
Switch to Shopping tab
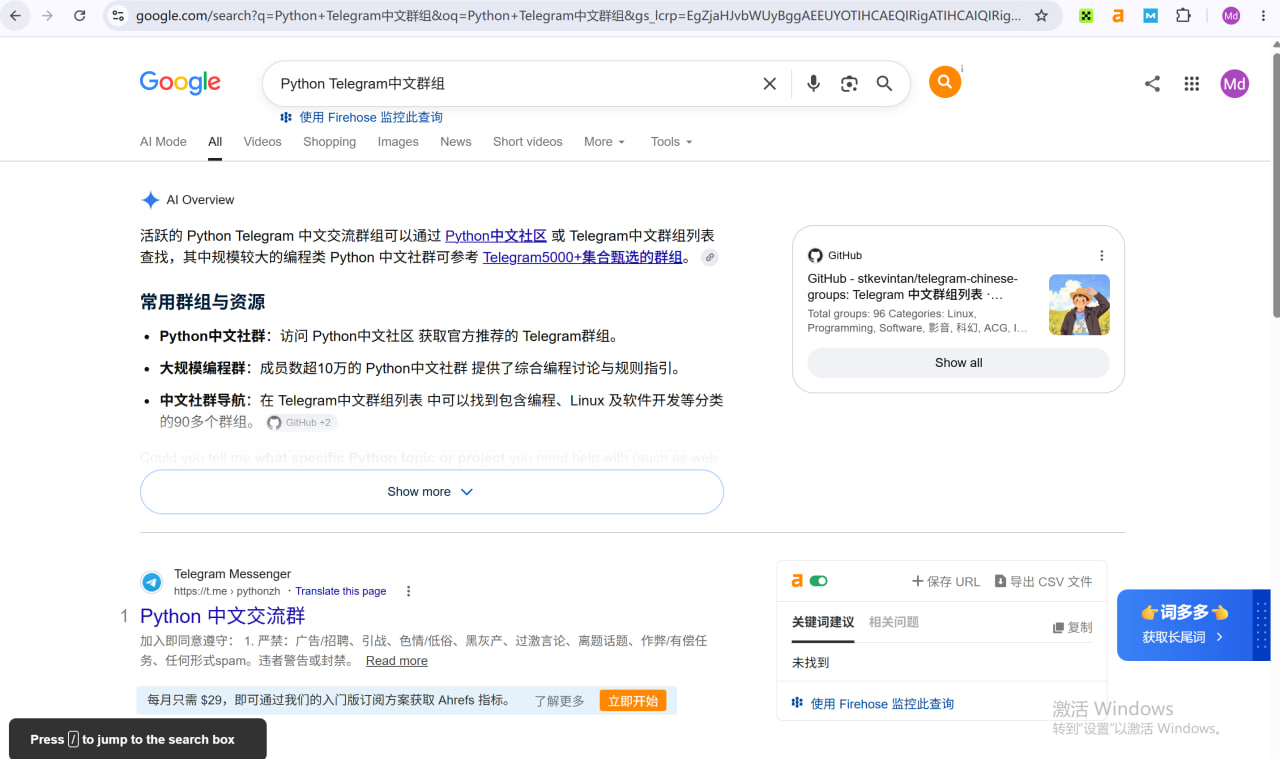[x=330, y=142]
